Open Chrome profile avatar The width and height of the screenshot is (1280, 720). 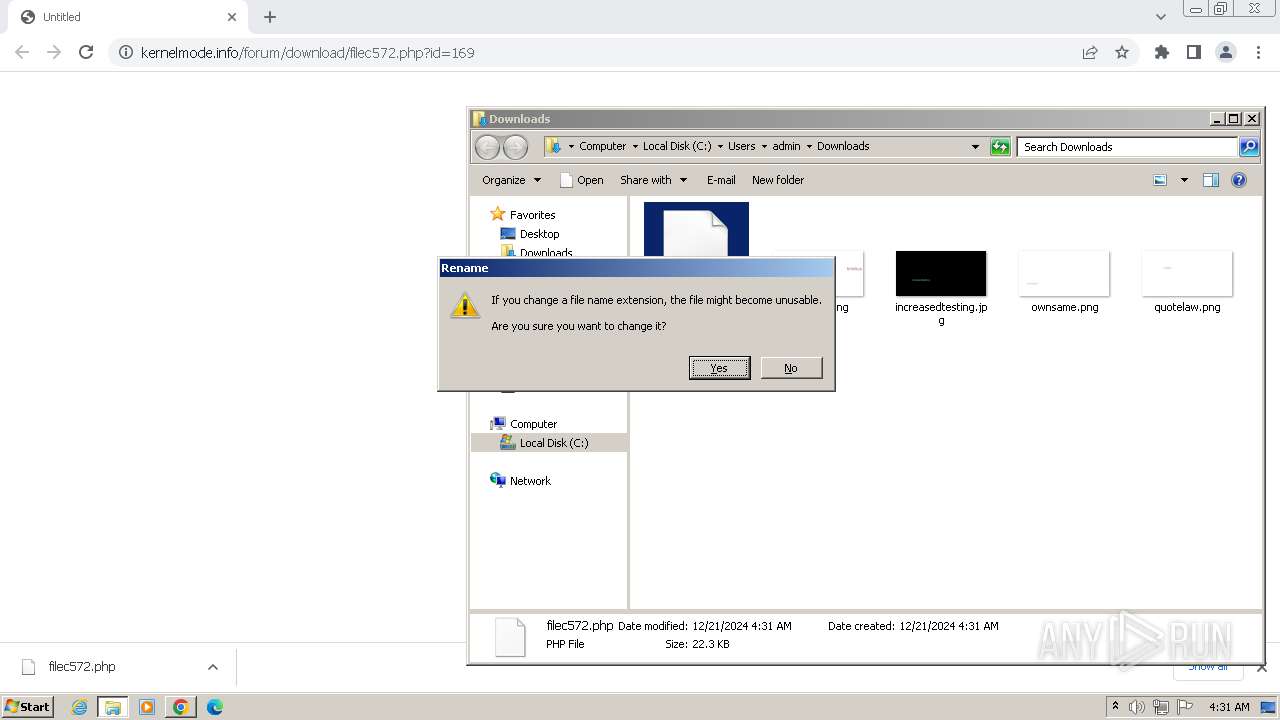click(x=1226, y=52)
